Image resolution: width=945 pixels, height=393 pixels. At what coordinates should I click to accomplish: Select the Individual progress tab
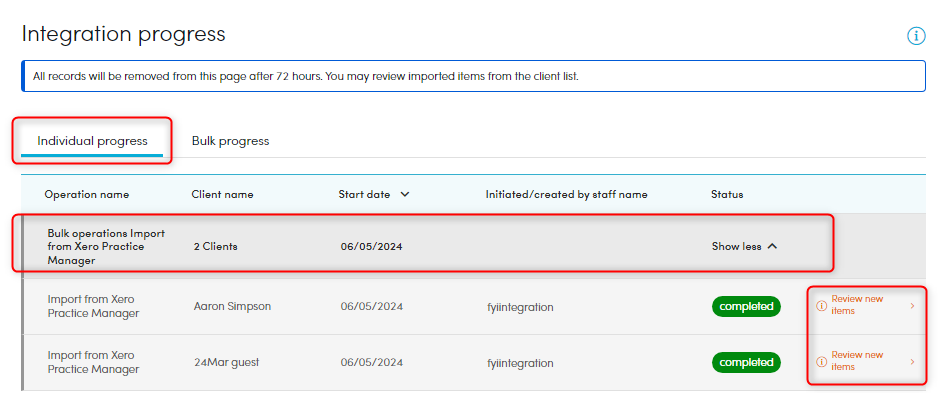pyautogui.click(x=92, y=141)
